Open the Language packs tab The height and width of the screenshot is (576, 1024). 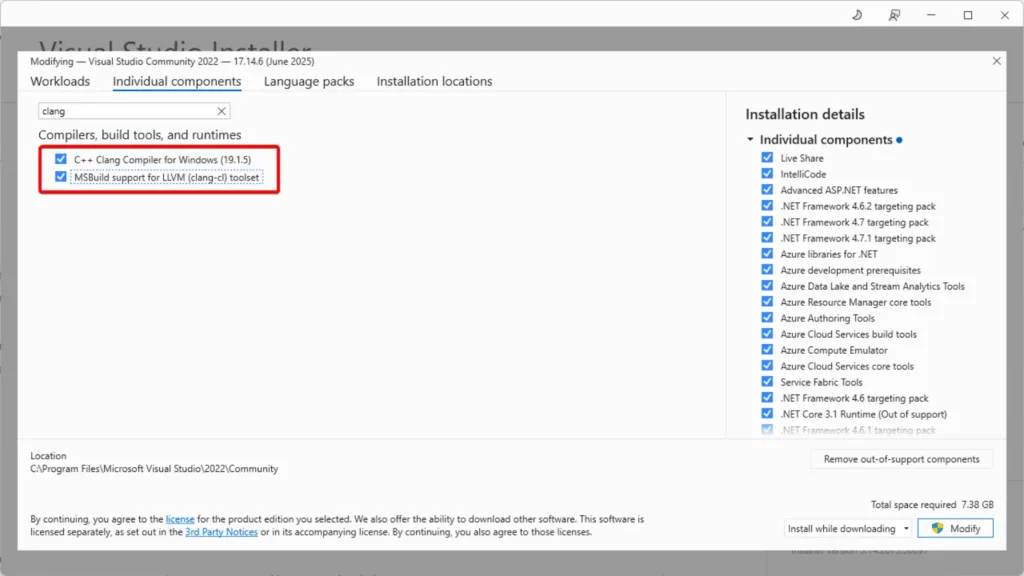tap(309, 81)
